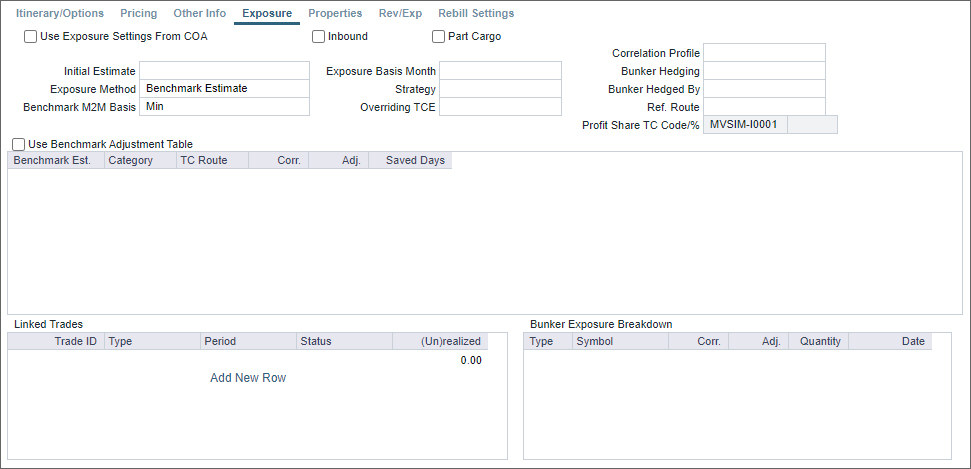Click the Strategy field
Screen dimensions: 971x469
[x=500, y=89]
